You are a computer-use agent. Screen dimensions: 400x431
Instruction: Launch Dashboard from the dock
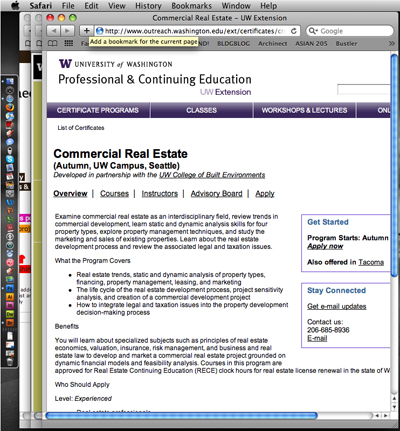[10, 90]
